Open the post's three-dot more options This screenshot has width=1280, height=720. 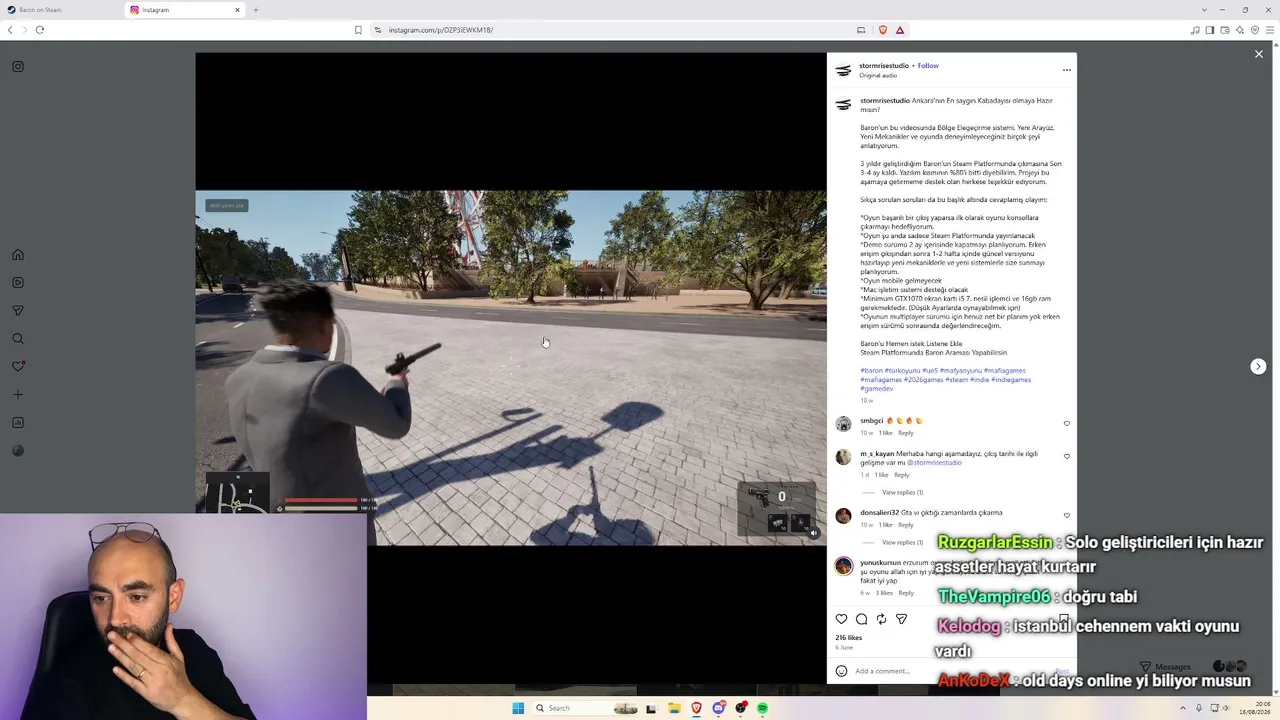pos(1066,70)
